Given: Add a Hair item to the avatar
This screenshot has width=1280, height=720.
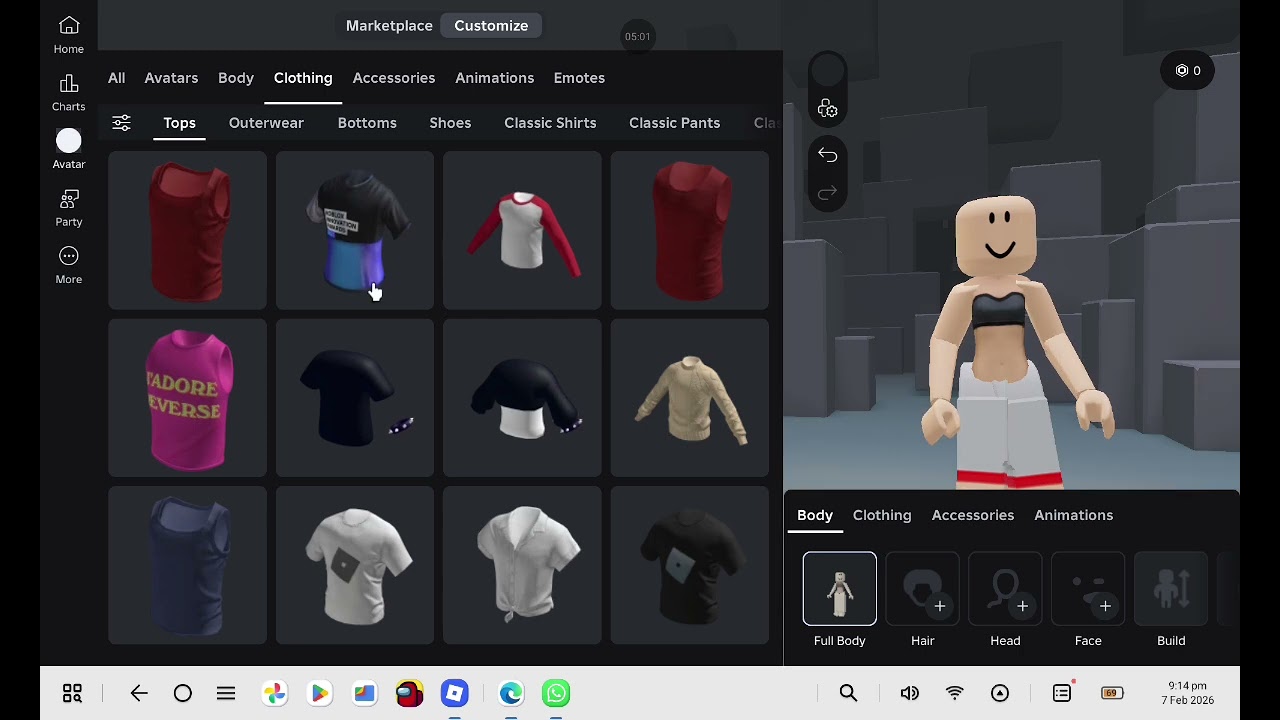Looking at the screenshot, I should point(923,589).
